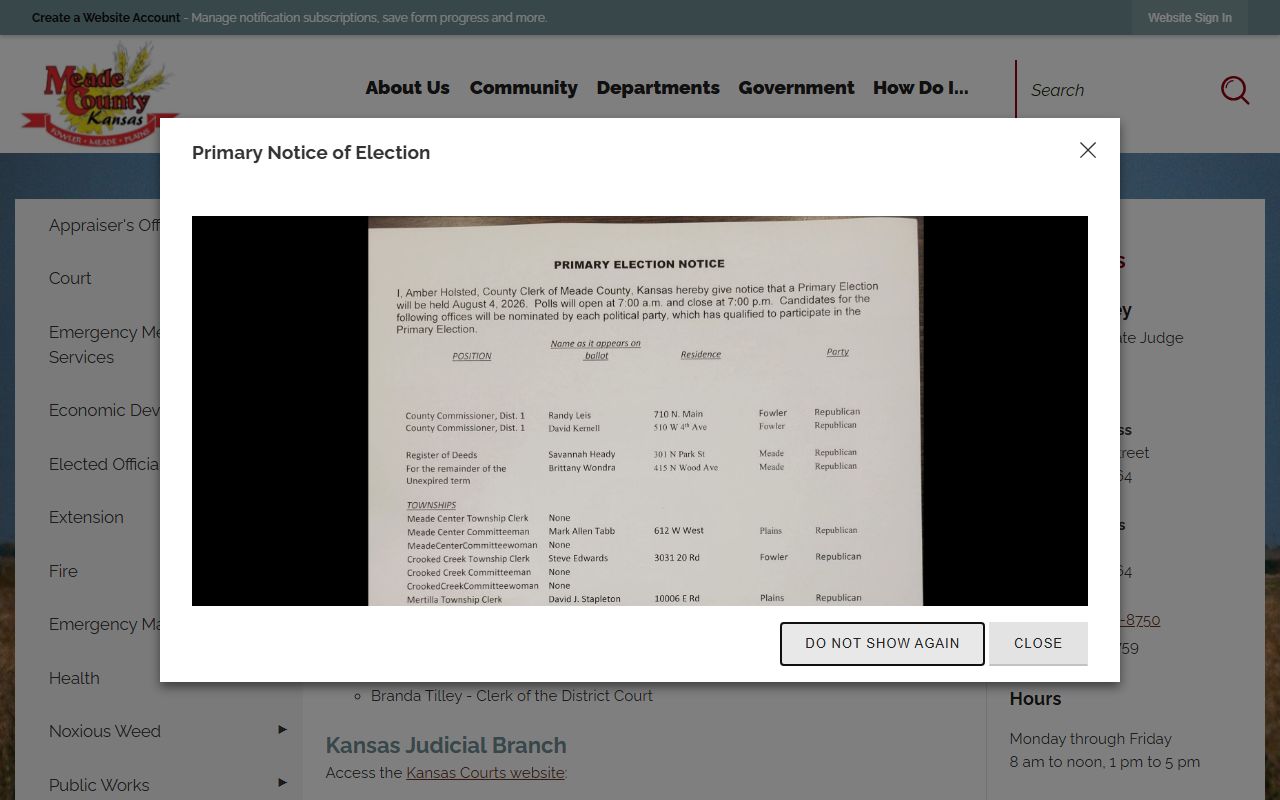This screenshot has width=1280, height=800.
Task: Open the Court sidebar item
Action: [70, 278]
